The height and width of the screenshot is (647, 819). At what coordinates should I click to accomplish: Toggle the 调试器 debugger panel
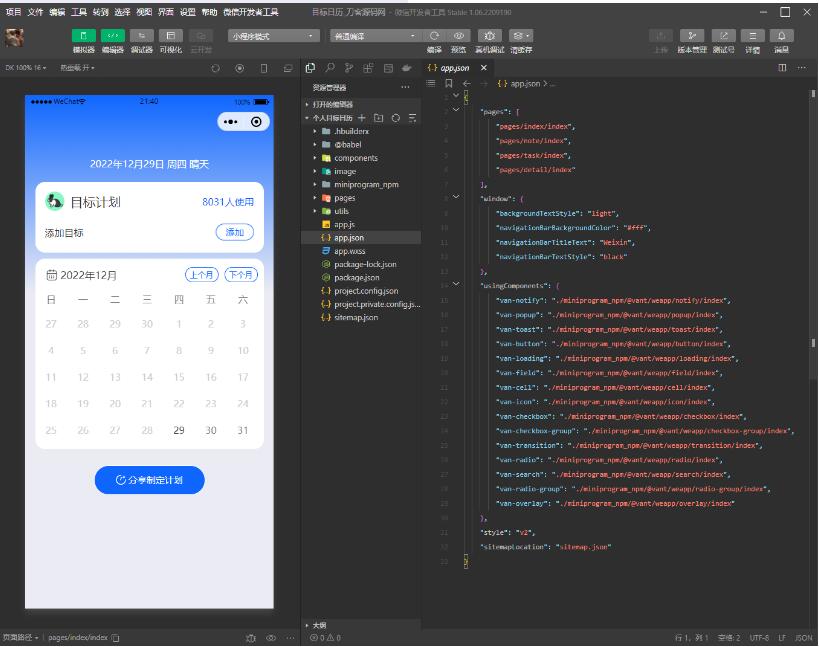tap(142, 36)
